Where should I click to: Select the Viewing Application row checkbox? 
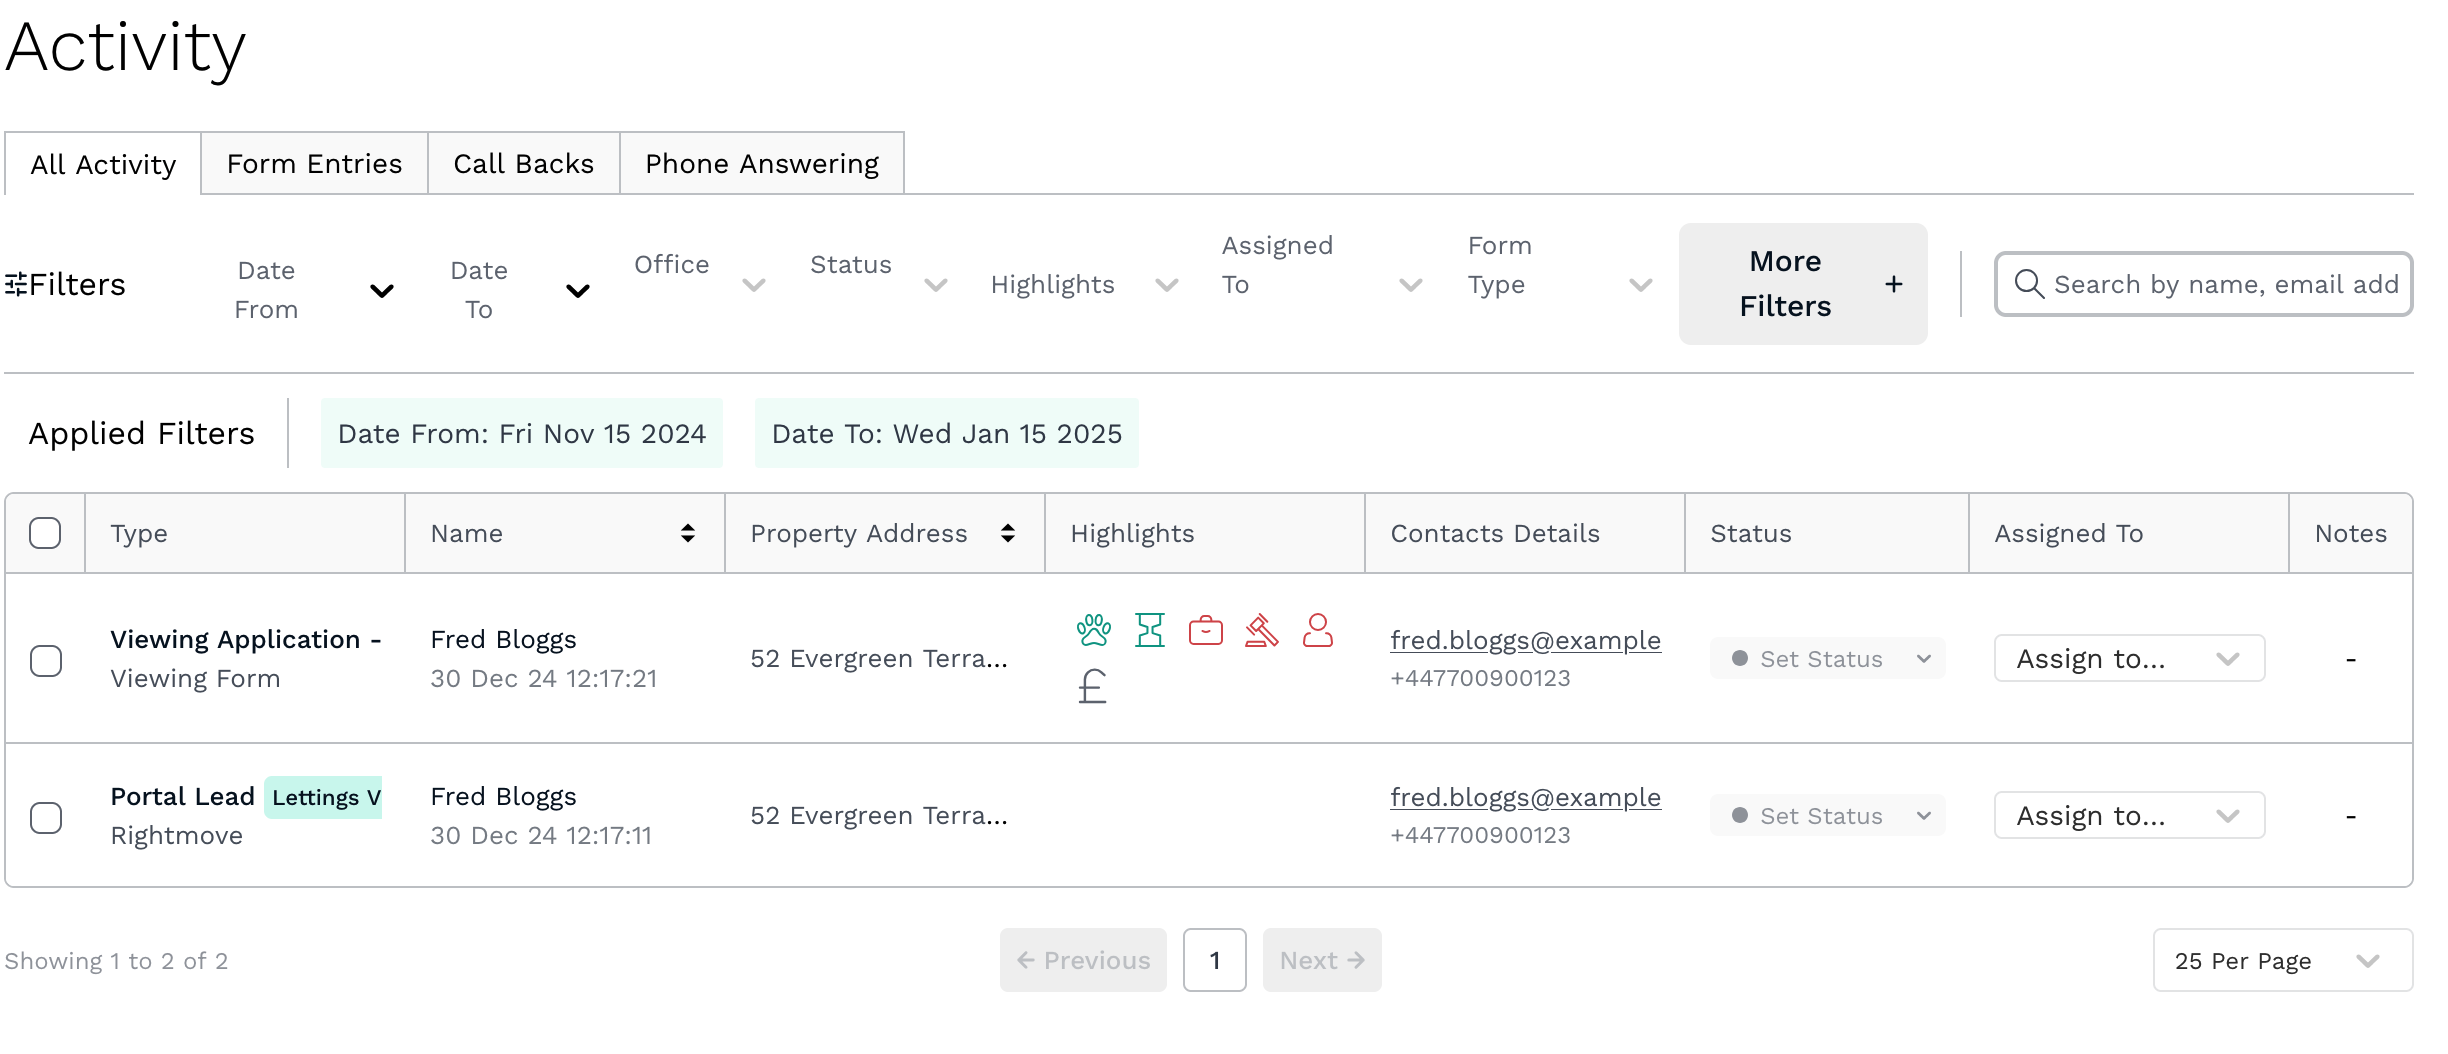pos(46,660)
